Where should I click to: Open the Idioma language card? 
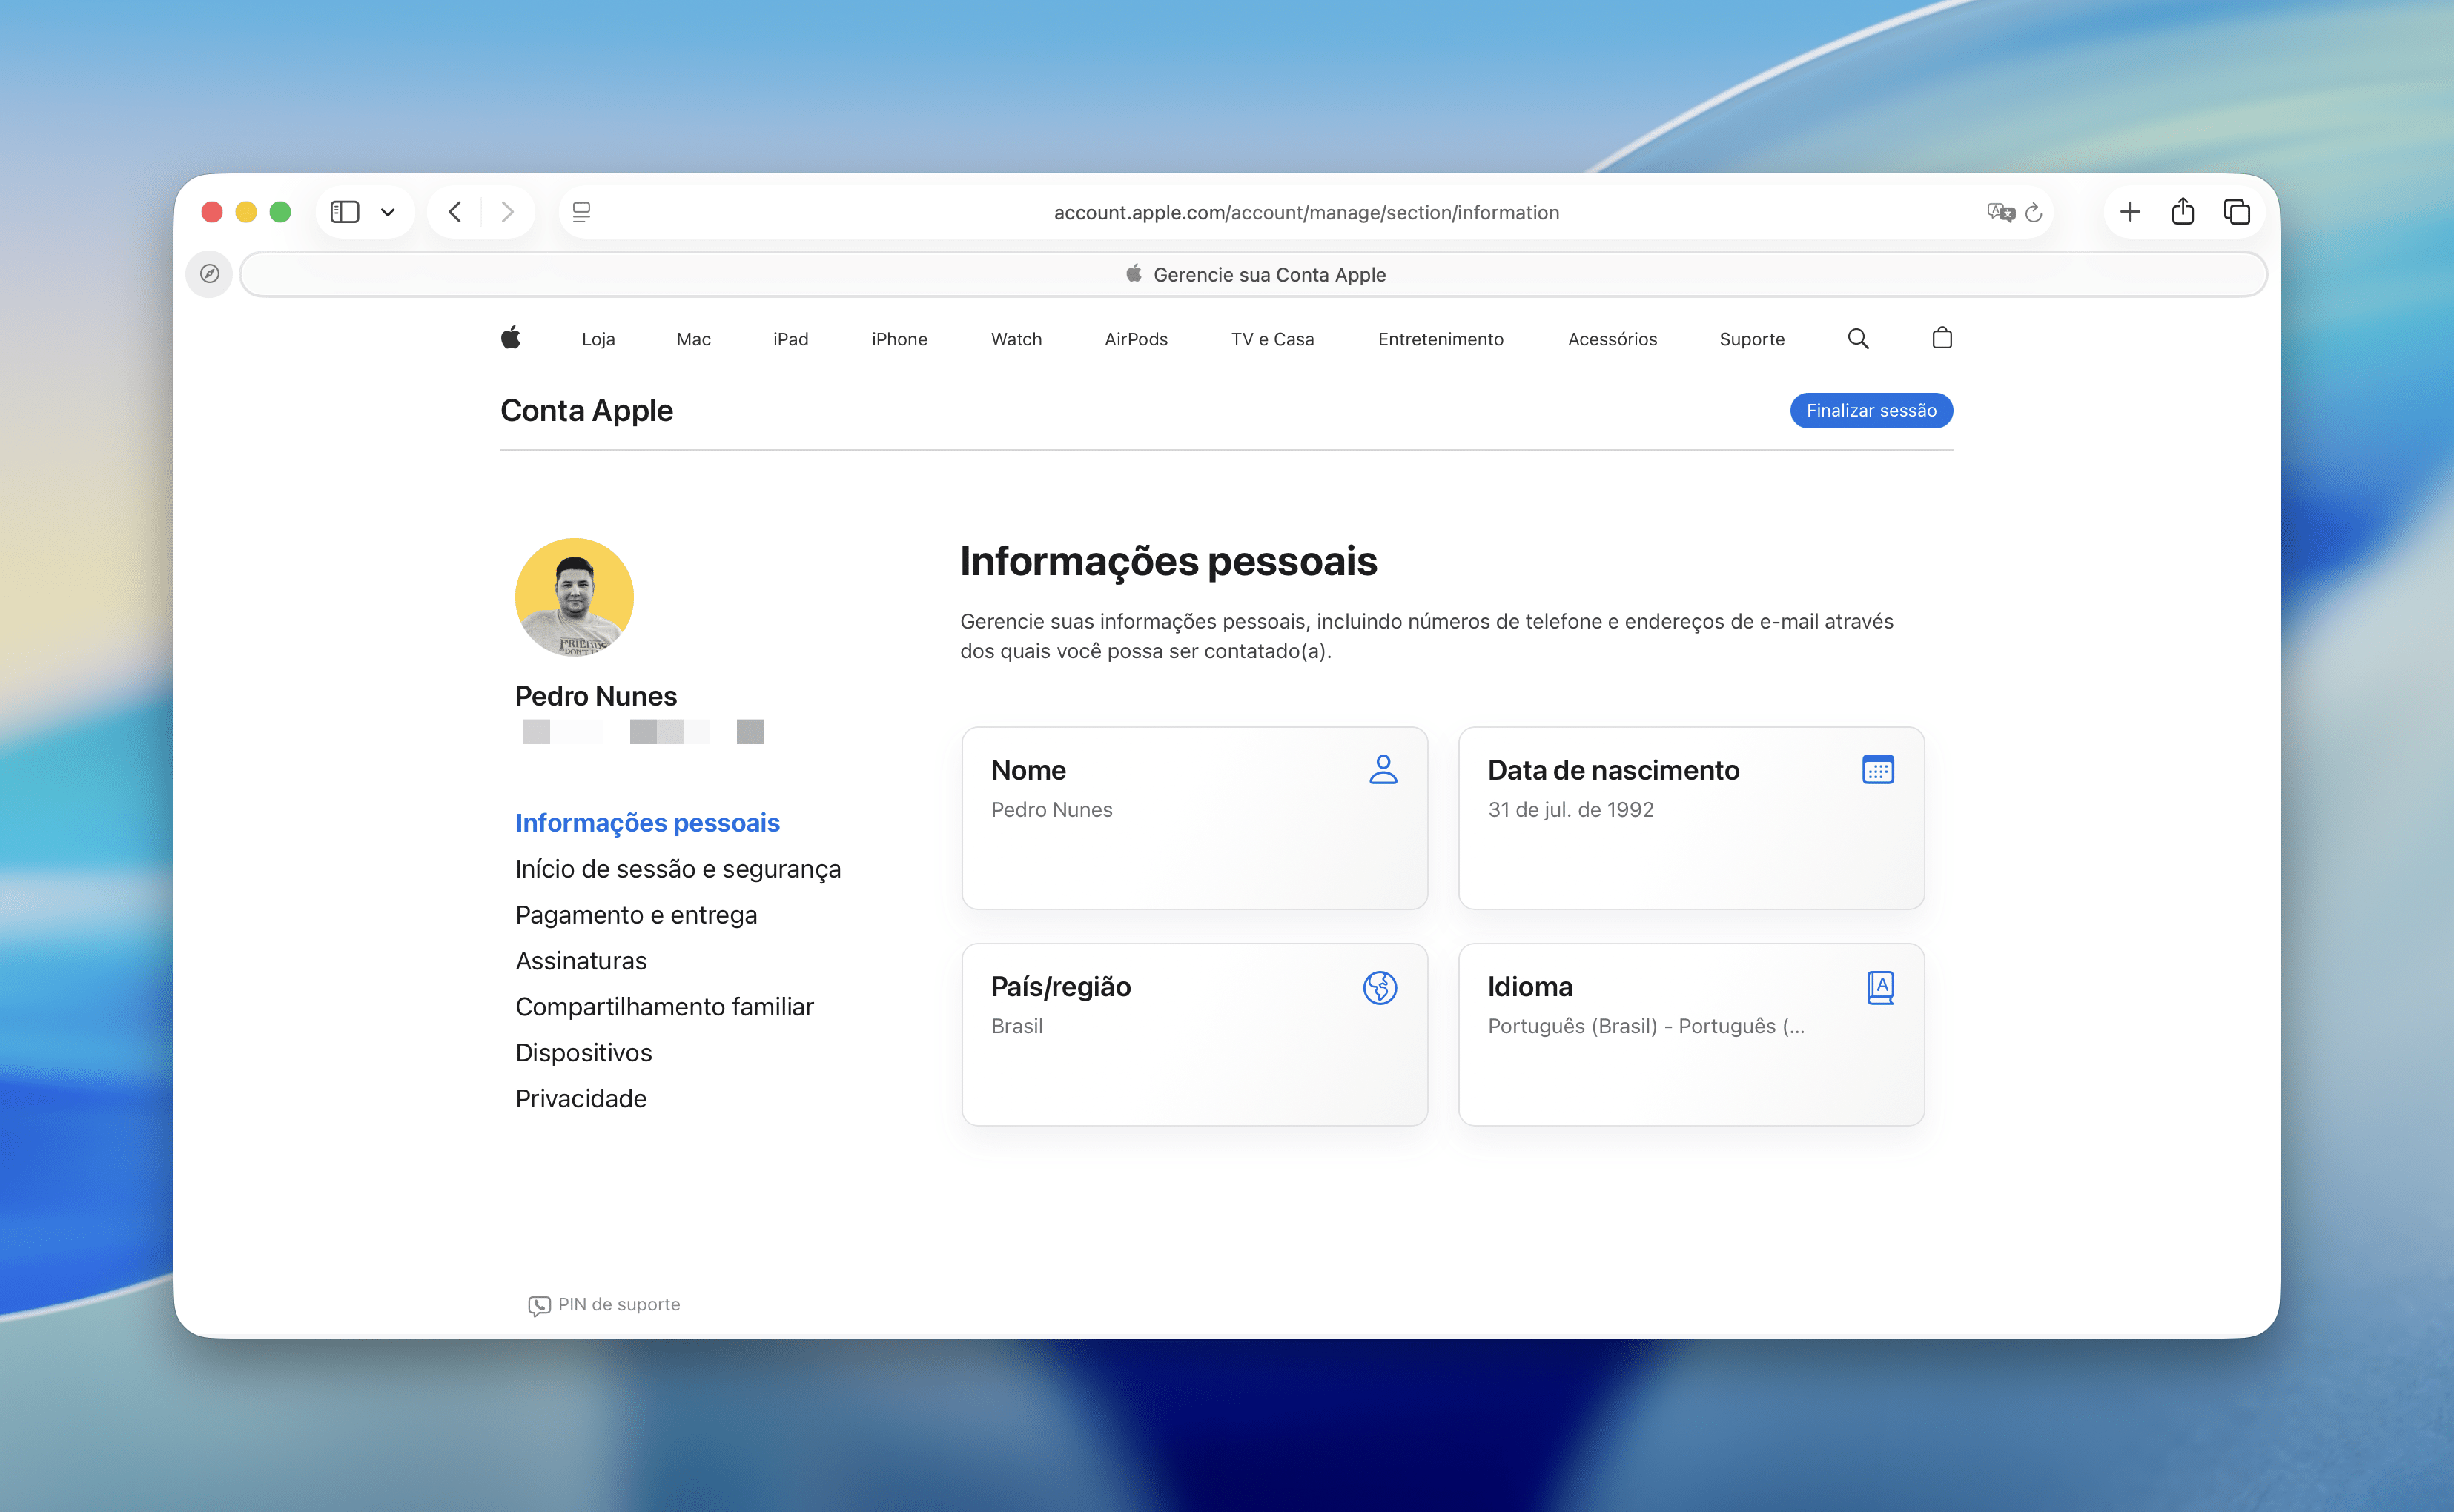point(1690,1034)
